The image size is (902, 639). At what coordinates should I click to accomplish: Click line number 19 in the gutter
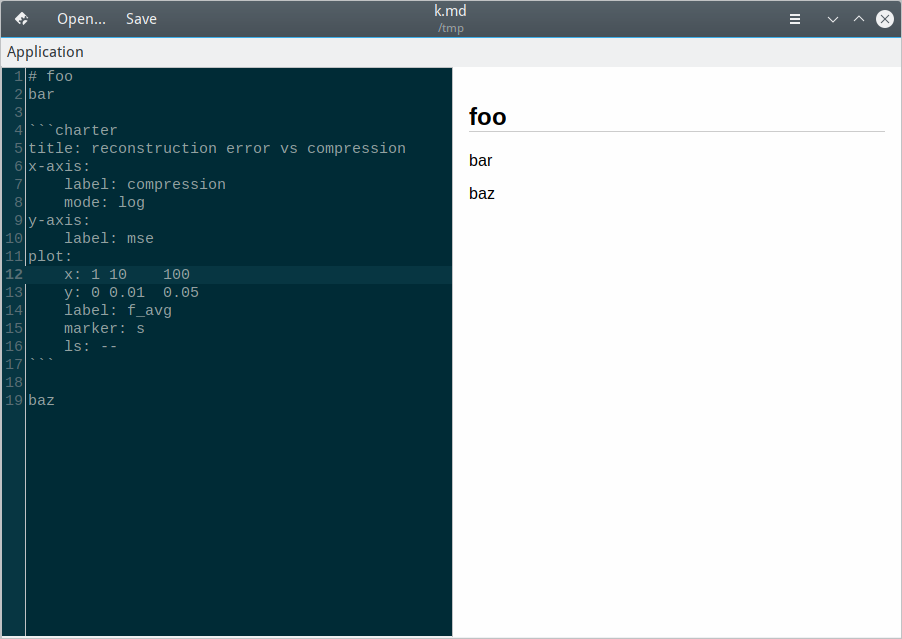pyautogui.click(x=14, y=400)
